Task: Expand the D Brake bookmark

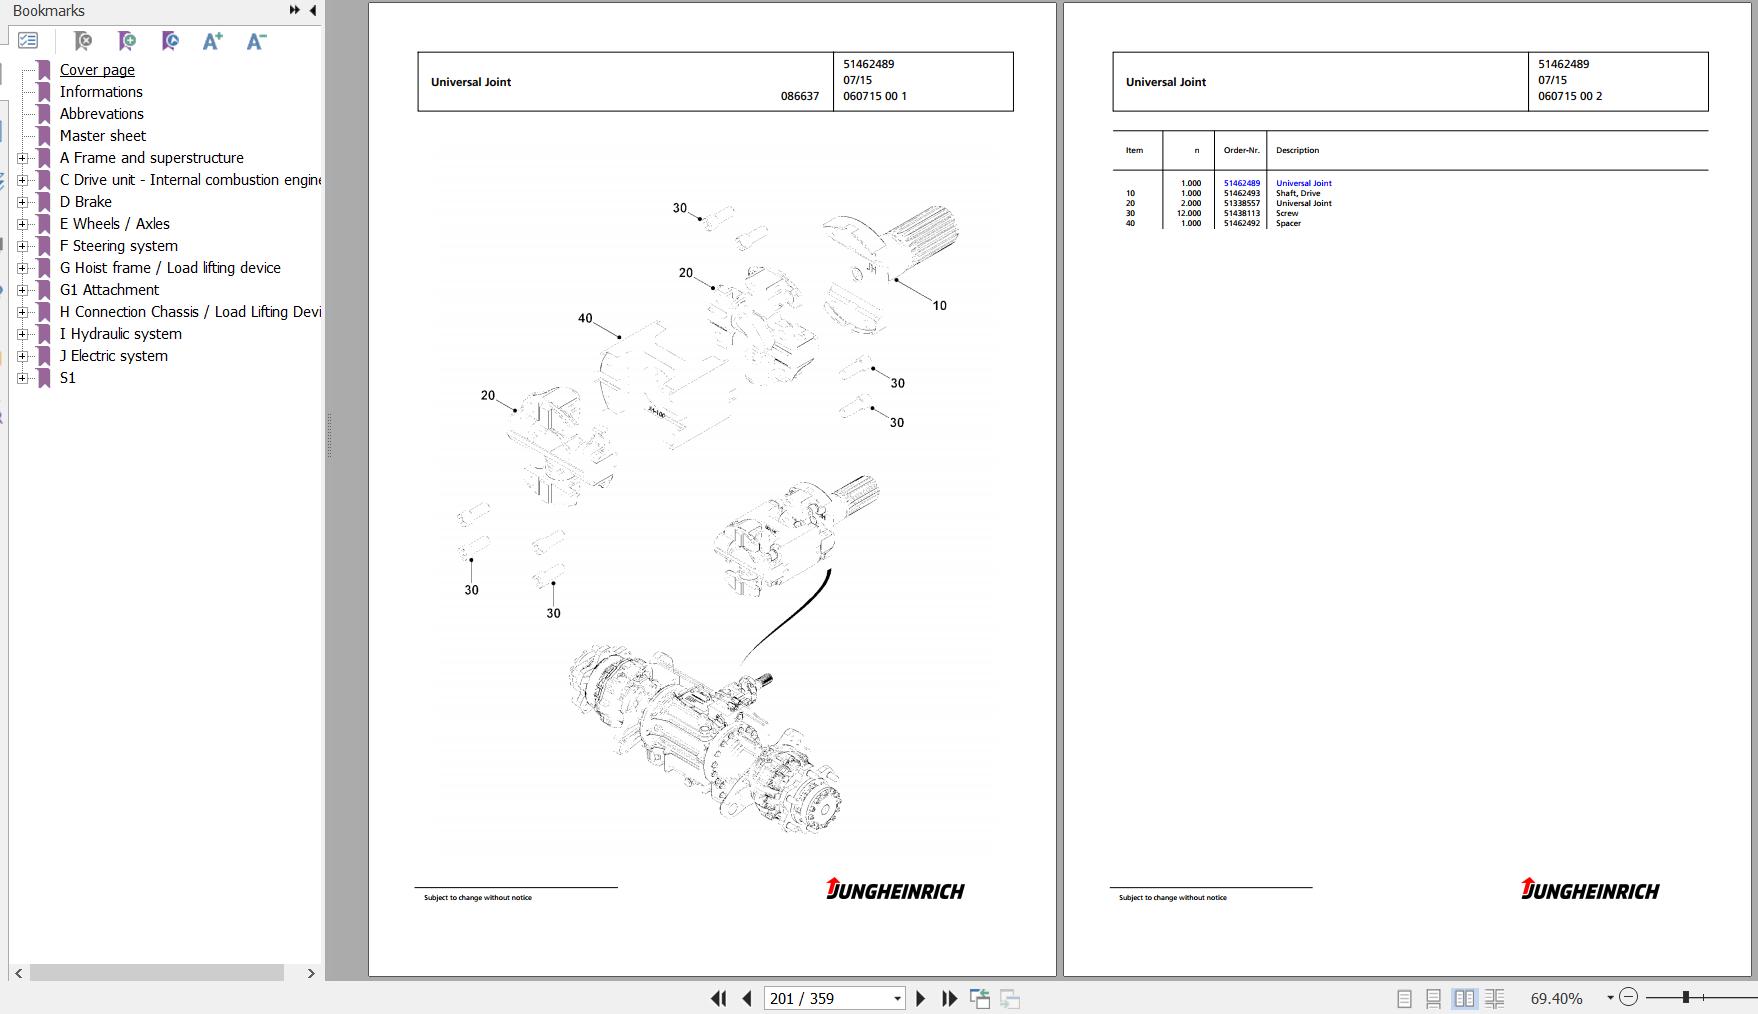Action: (22, 202)
